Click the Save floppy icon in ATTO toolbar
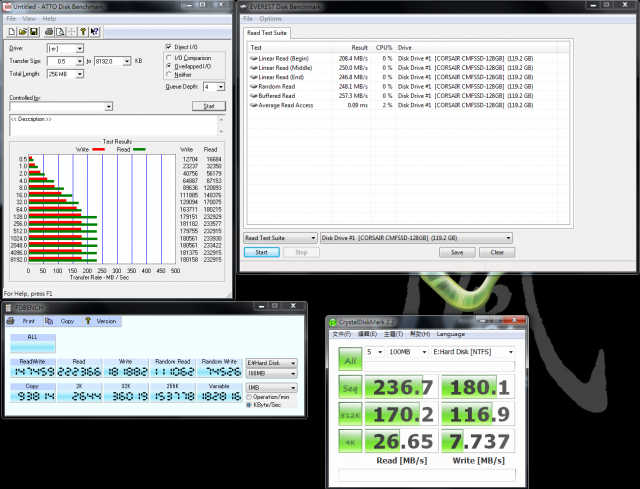 (34, 31)
